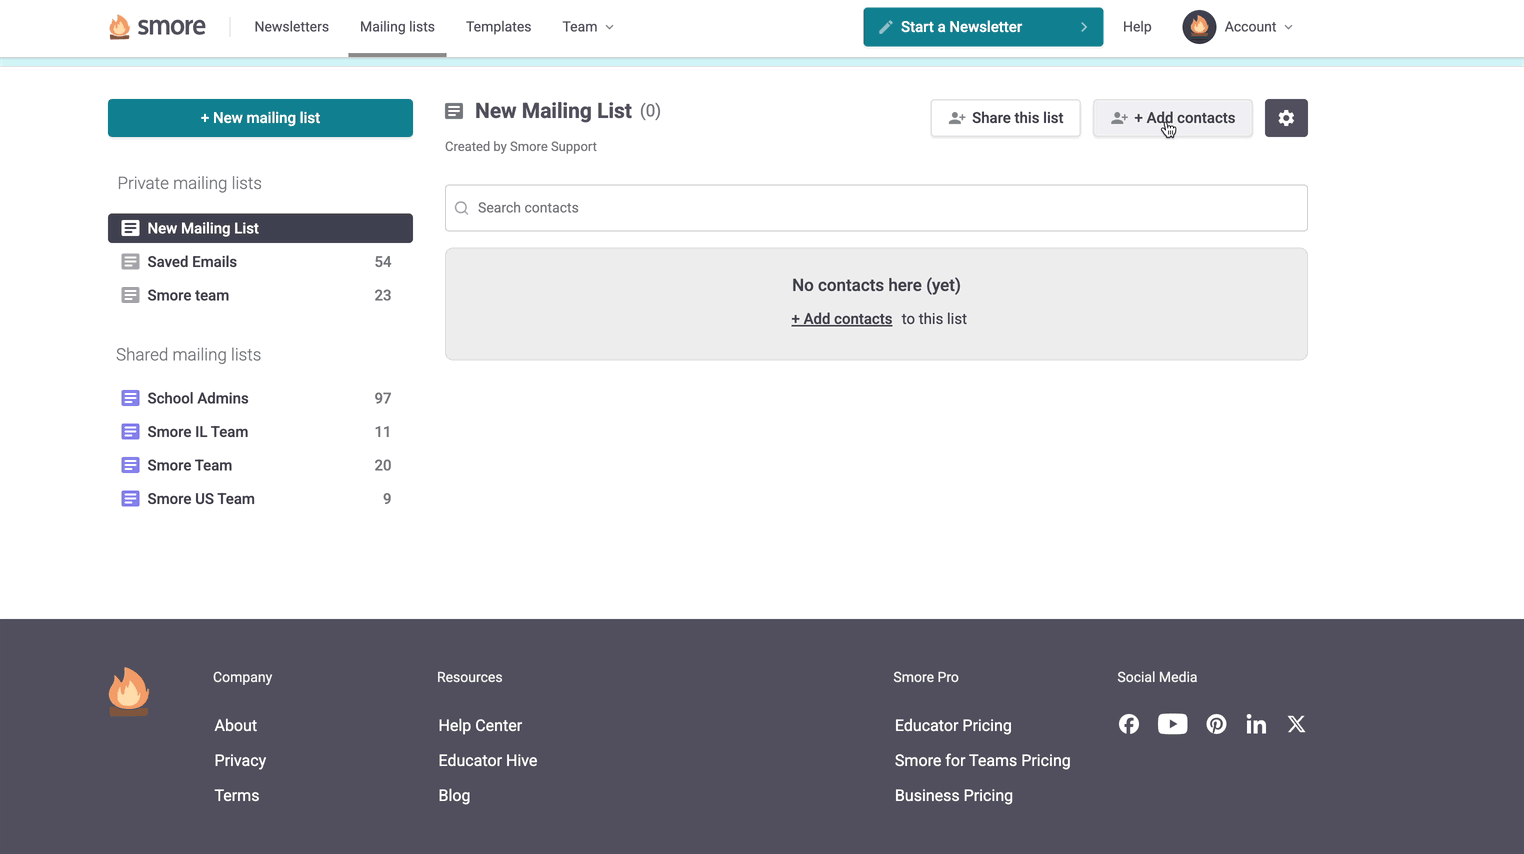
Task: Open the mailing list settings gear
Action: (1285, 118)
